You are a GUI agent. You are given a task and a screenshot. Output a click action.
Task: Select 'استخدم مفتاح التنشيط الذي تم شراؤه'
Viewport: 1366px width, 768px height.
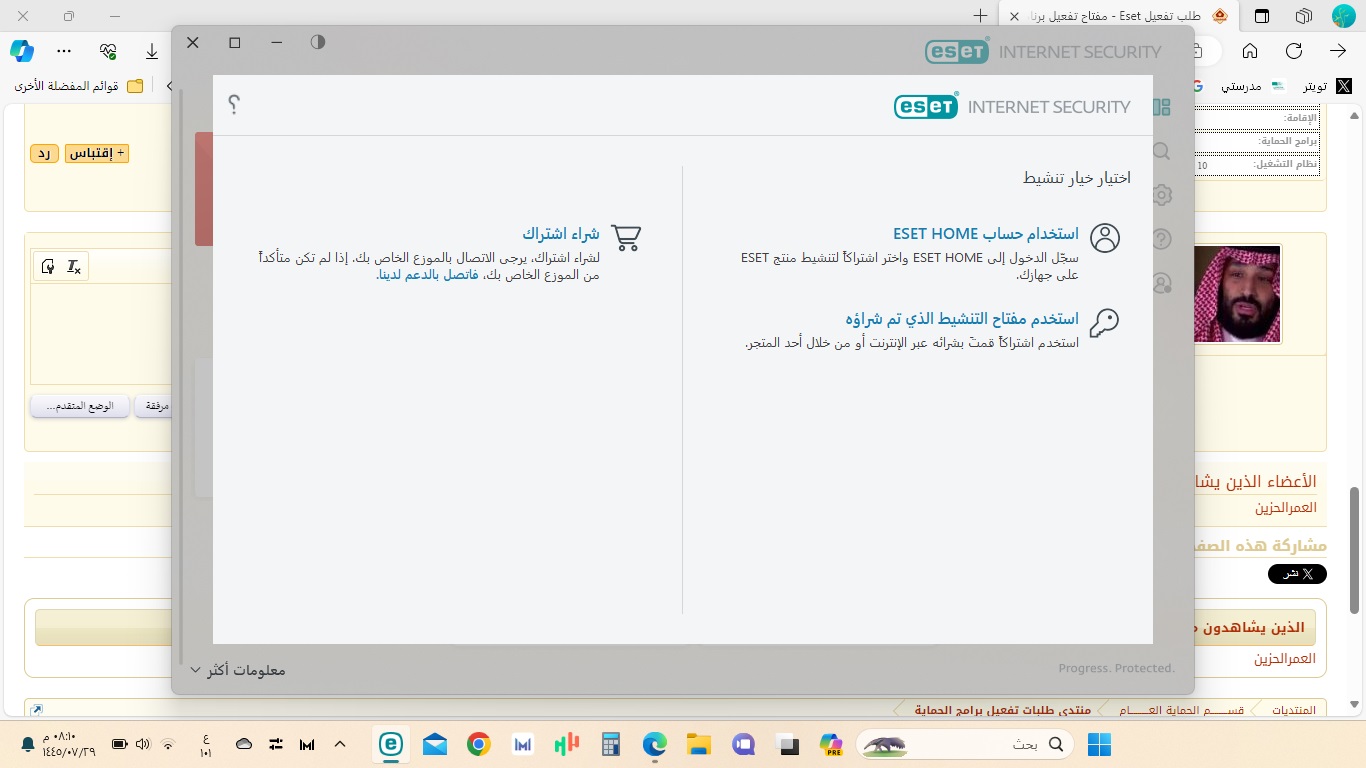coord(962,318)
